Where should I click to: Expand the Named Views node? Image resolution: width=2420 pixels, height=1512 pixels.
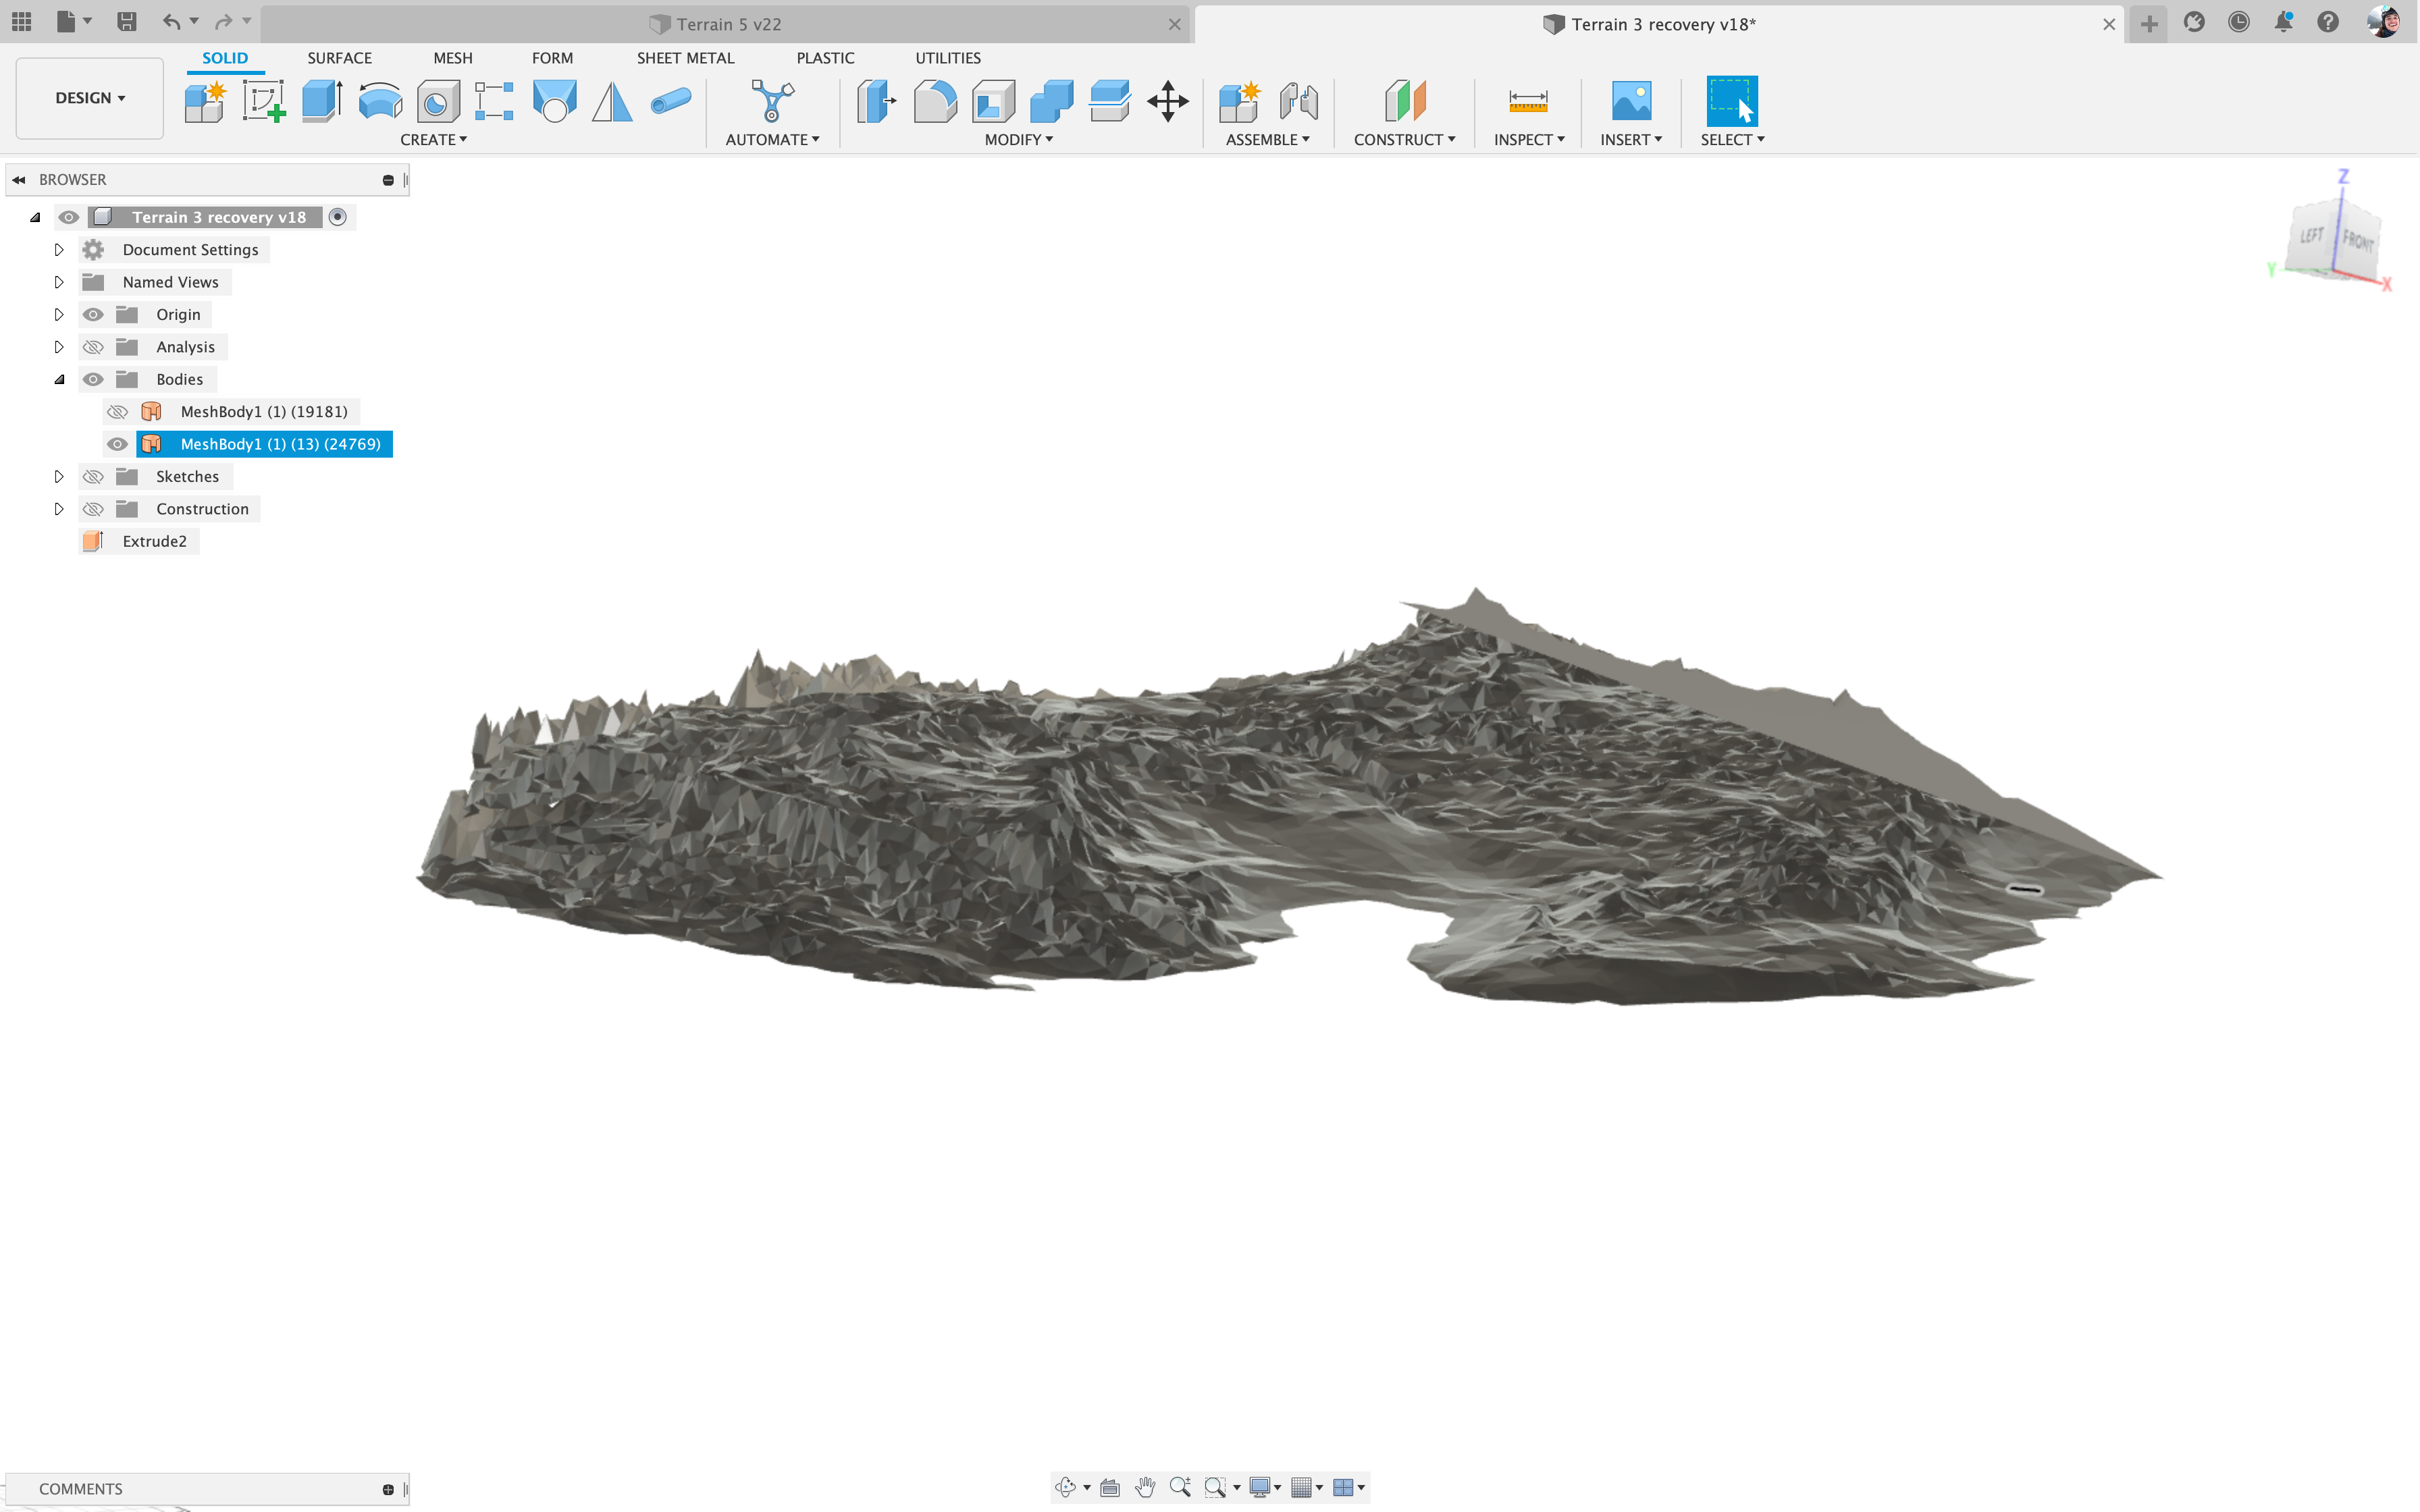59,282
